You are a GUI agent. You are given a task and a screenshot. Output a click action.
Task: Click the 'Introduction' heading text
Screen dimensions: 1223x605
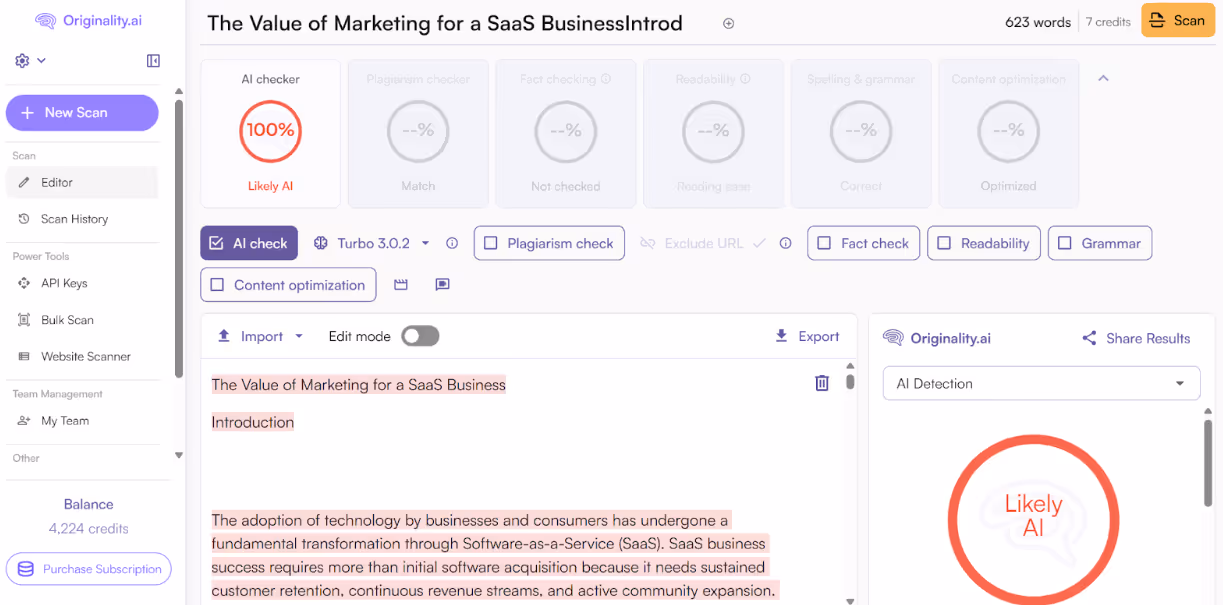253,422
